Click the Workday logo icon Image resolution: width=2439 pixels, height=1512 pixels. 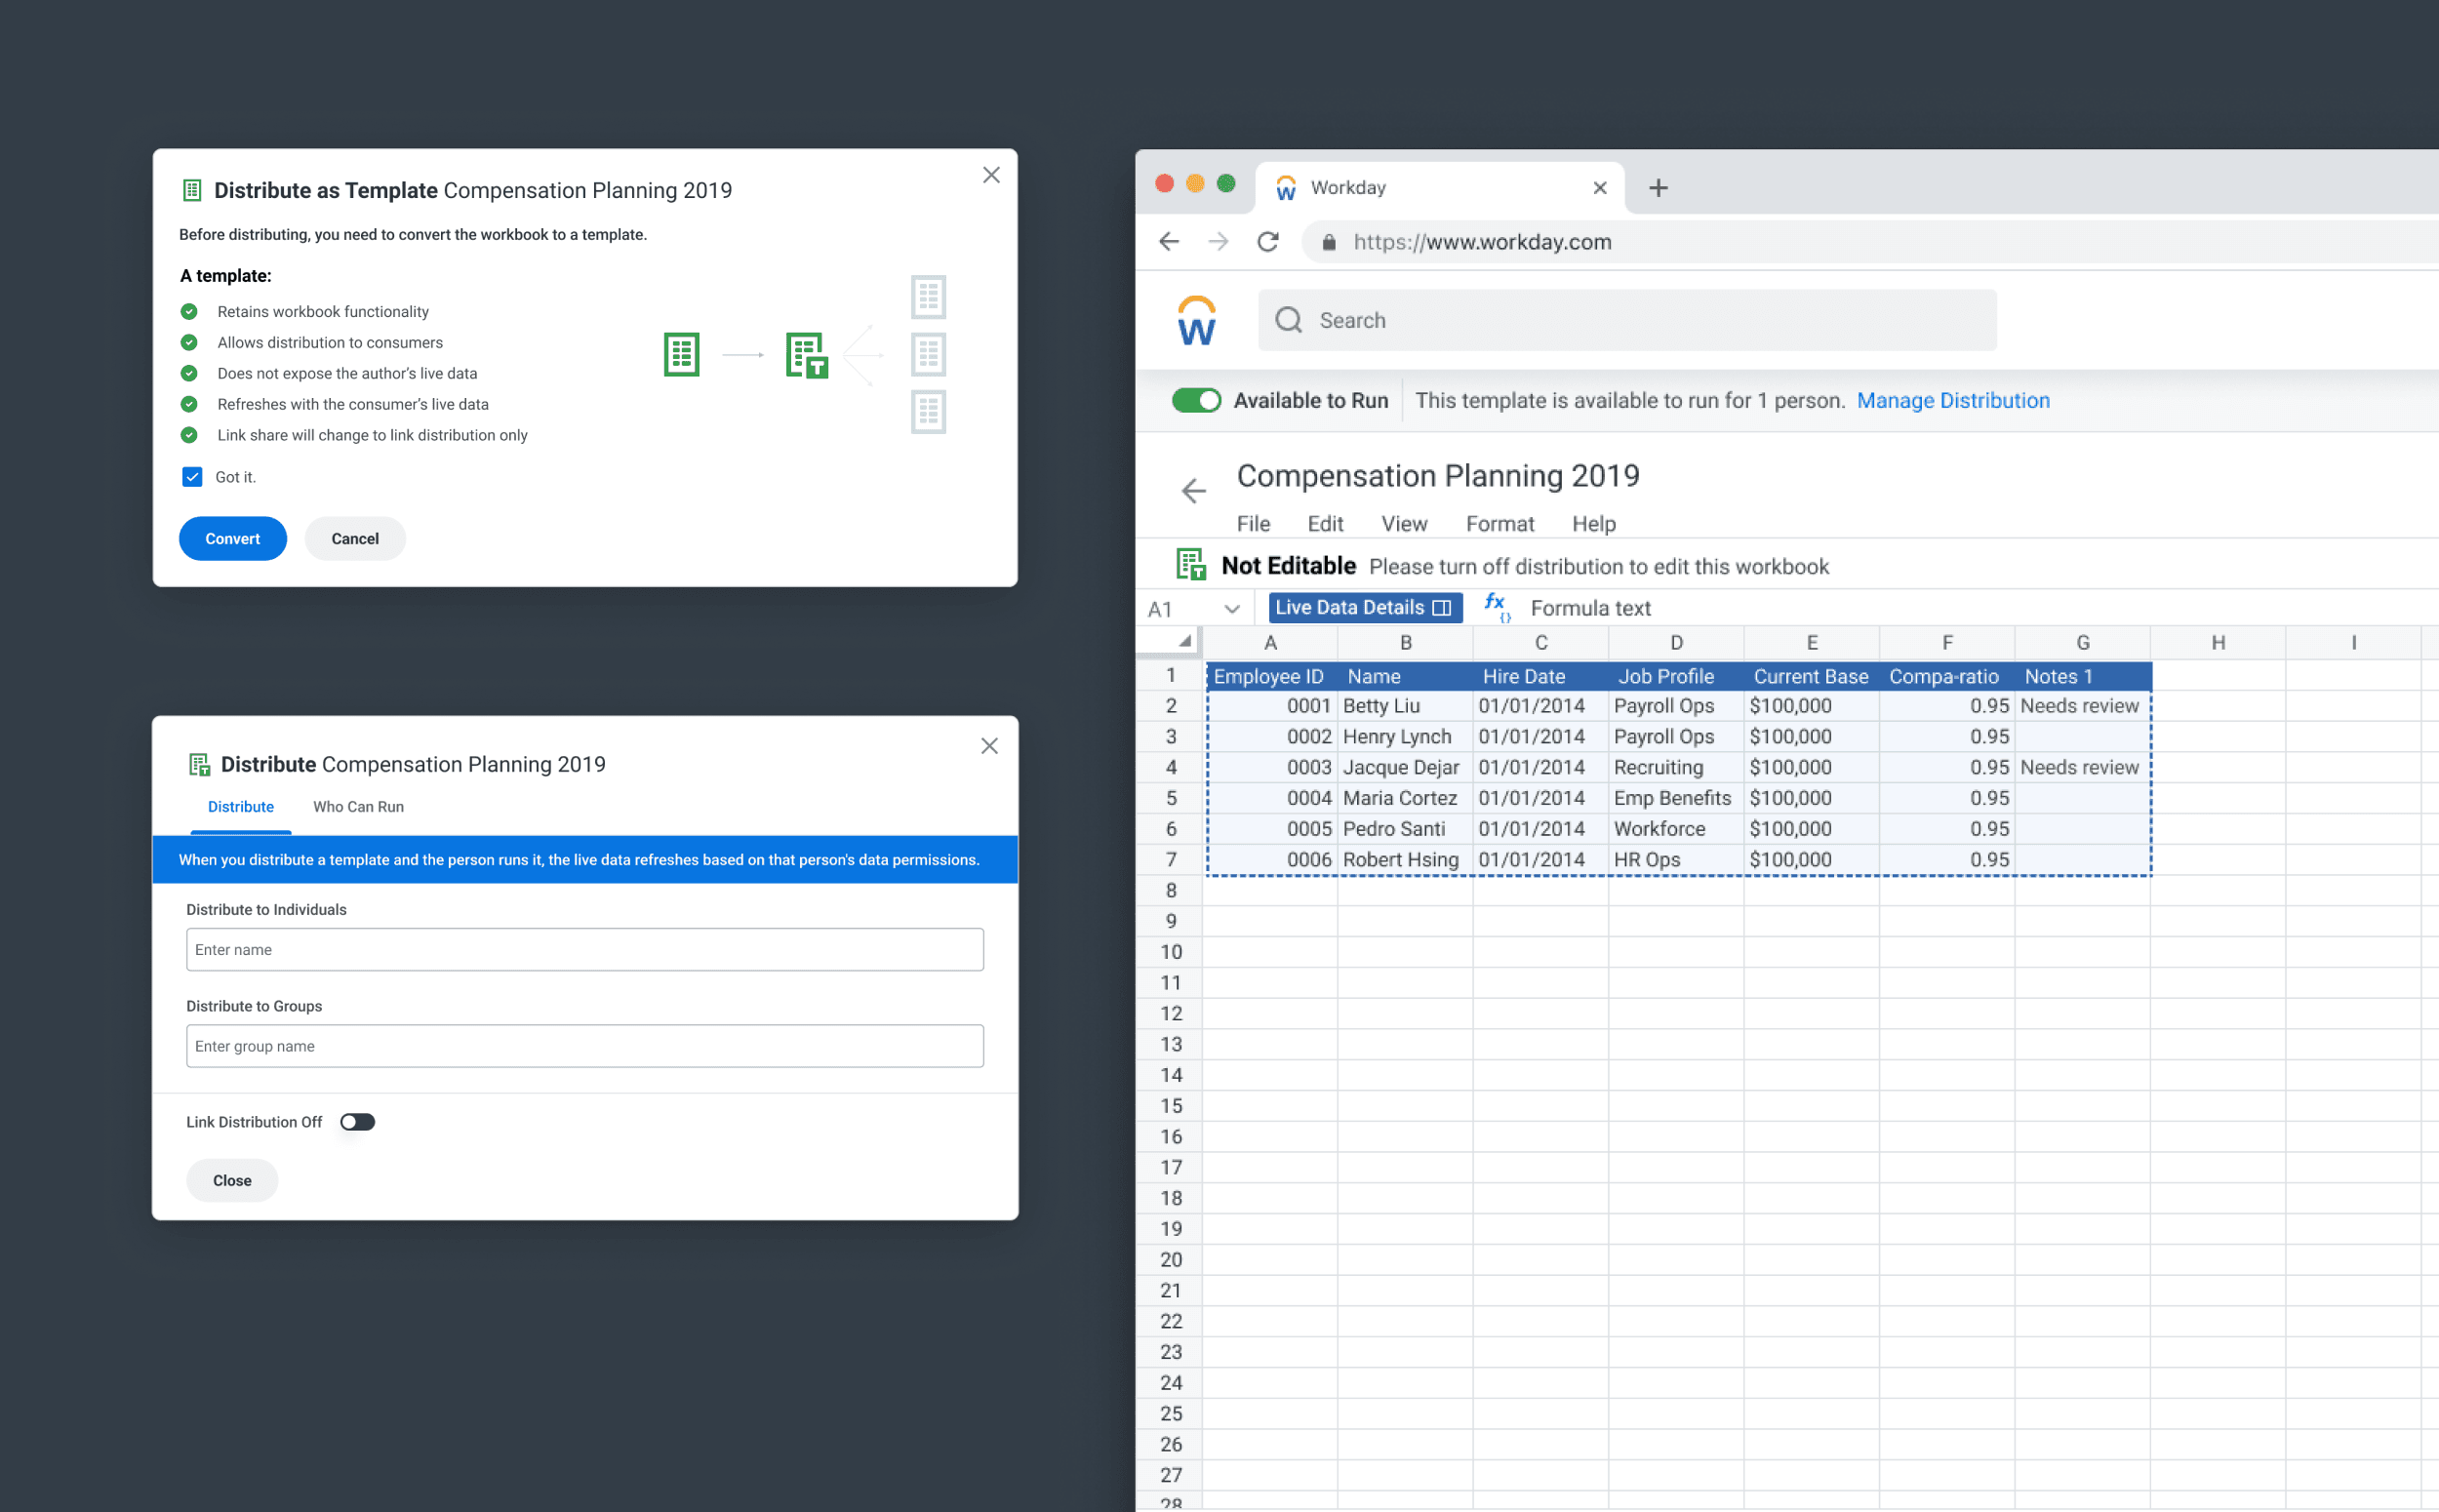(1196, 321)
